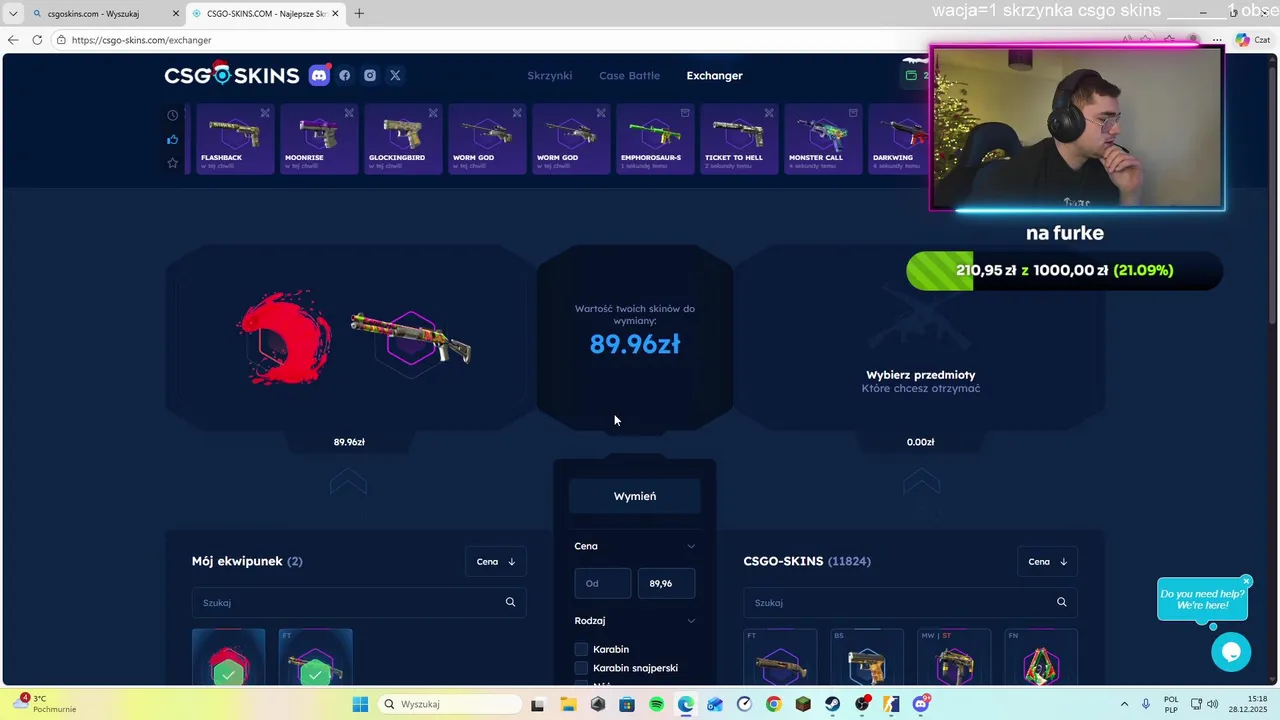The width and height of the screenshot is (1280, 720).
Task: Switch to the csgoskins.com Wyszukaj tab
Action: coord(105,13)
